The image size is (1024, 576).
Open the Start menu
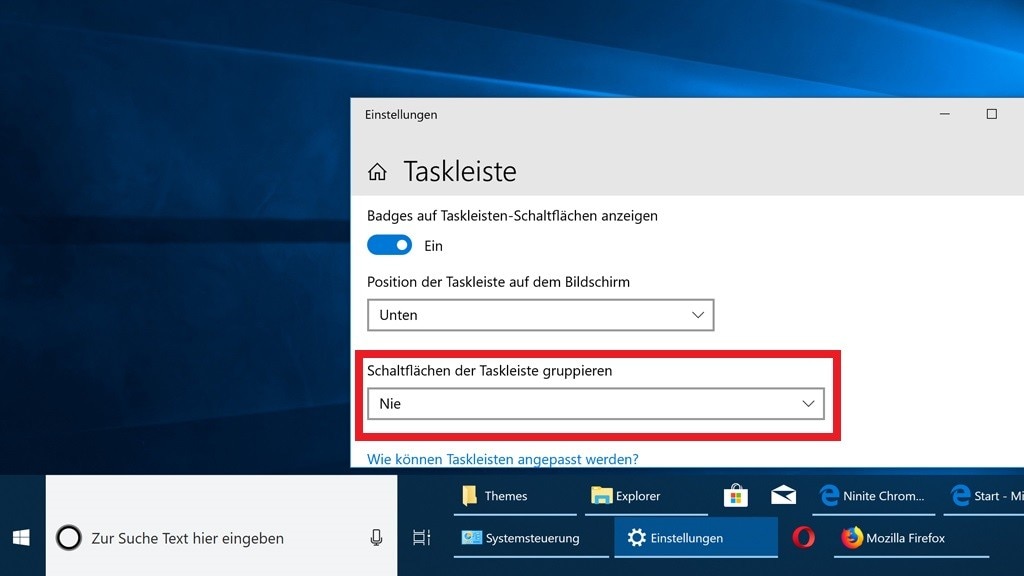pos(20,537)
